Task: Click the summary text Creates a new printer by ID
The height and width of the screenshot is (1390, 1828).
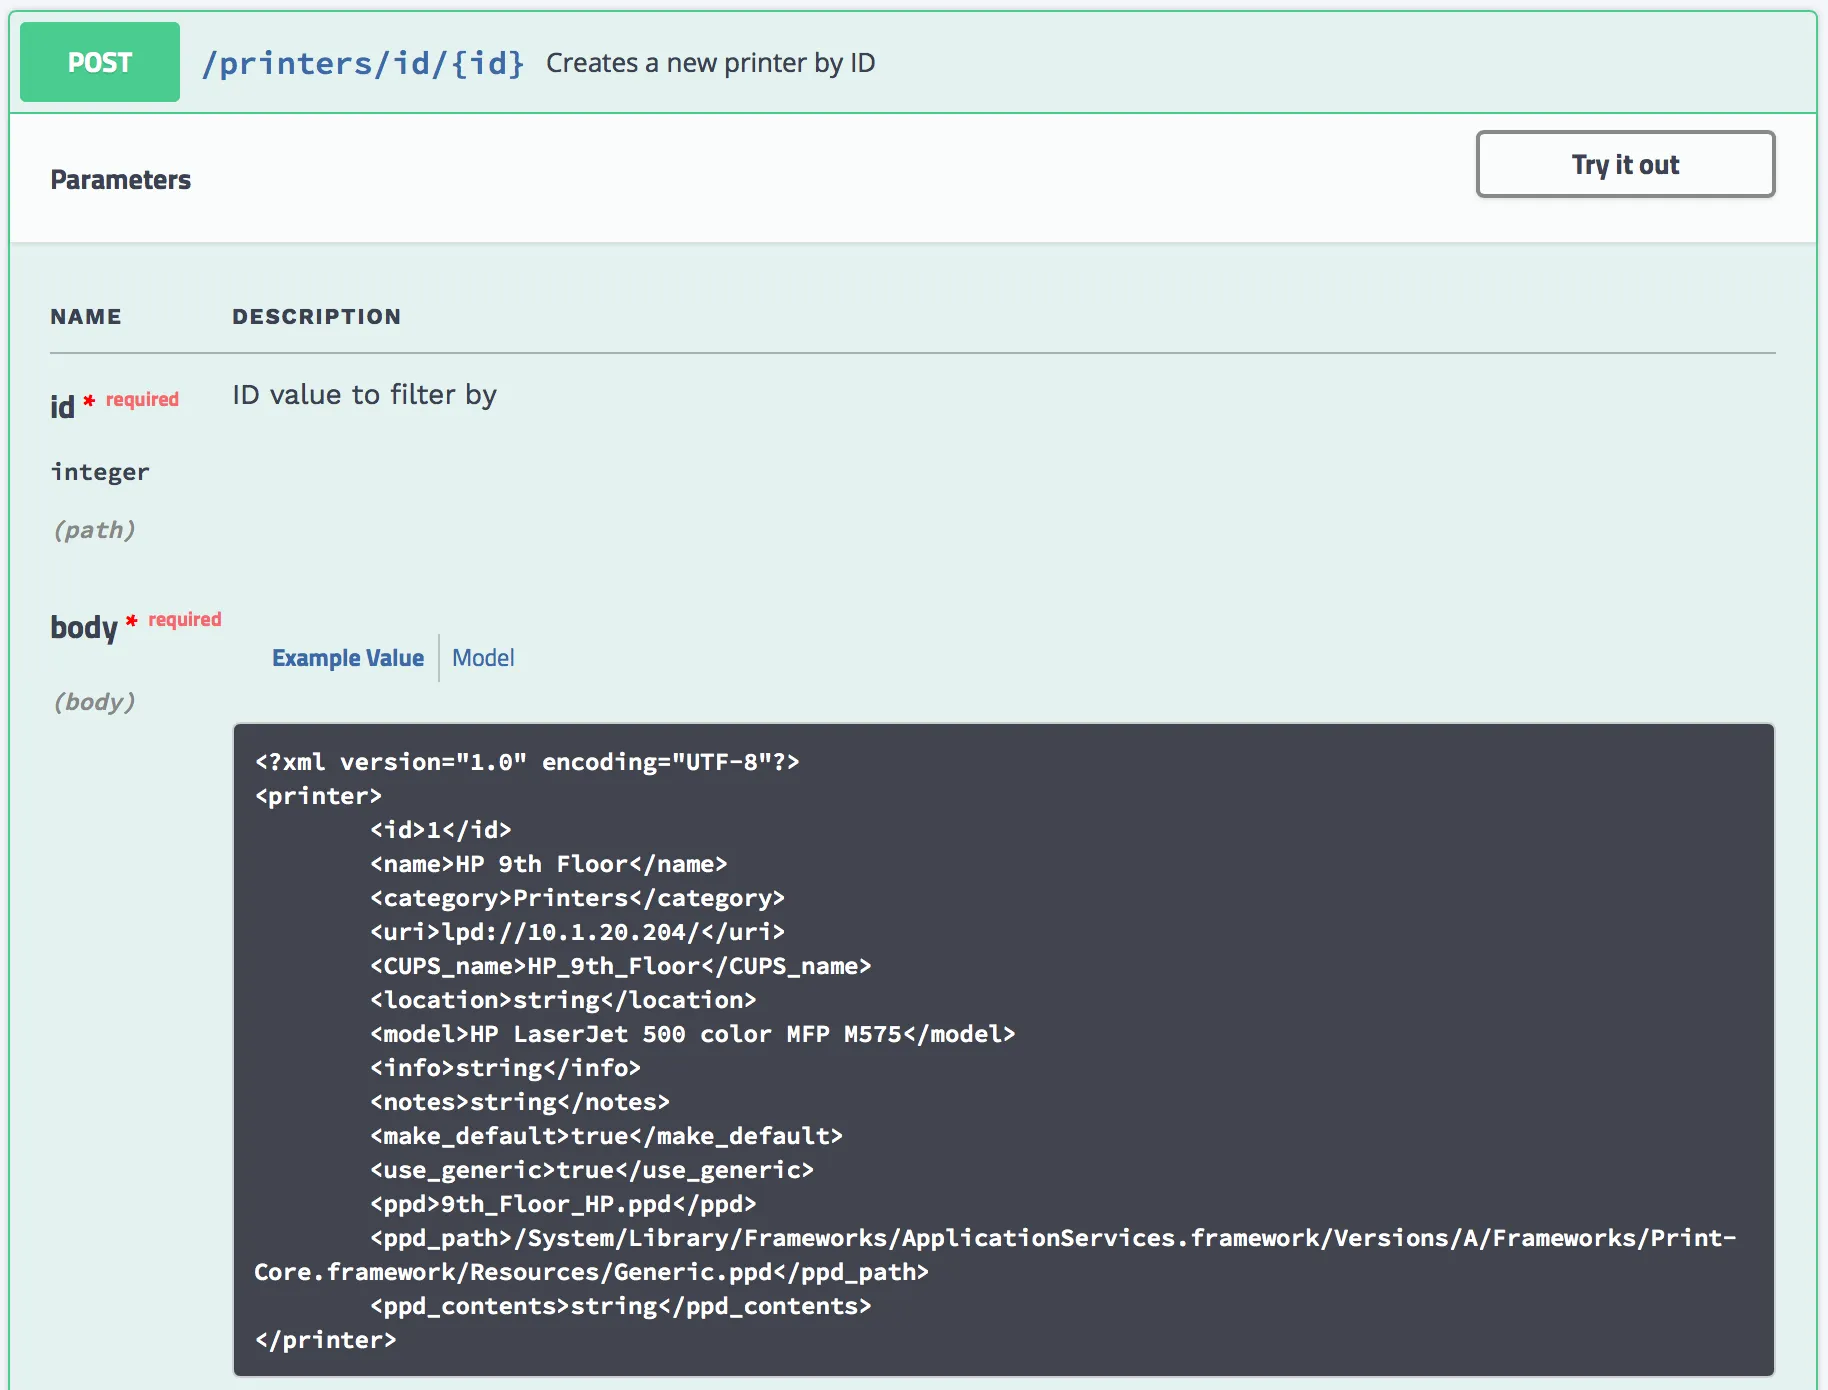Action: pyautogui.click(x=710, y=63)
